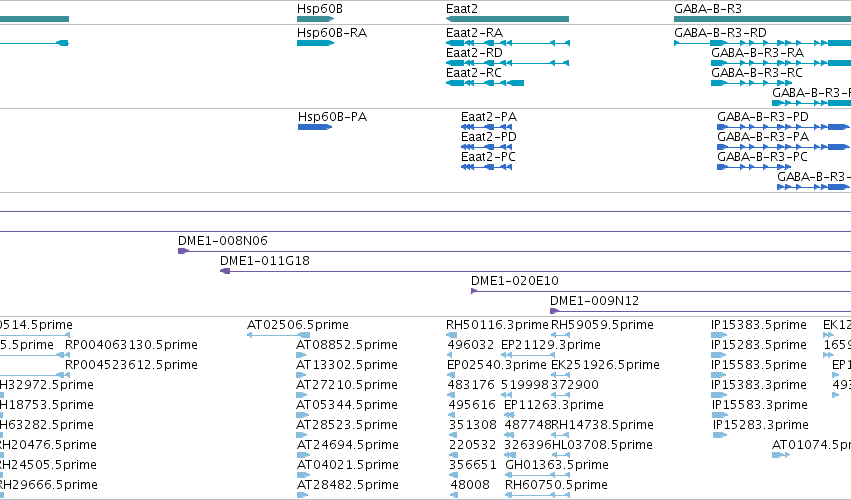Image resolution: width=851 pixels, height=500 pixels.
Task: Open the AT28482.5prime EST label
Action: point(348,486)
